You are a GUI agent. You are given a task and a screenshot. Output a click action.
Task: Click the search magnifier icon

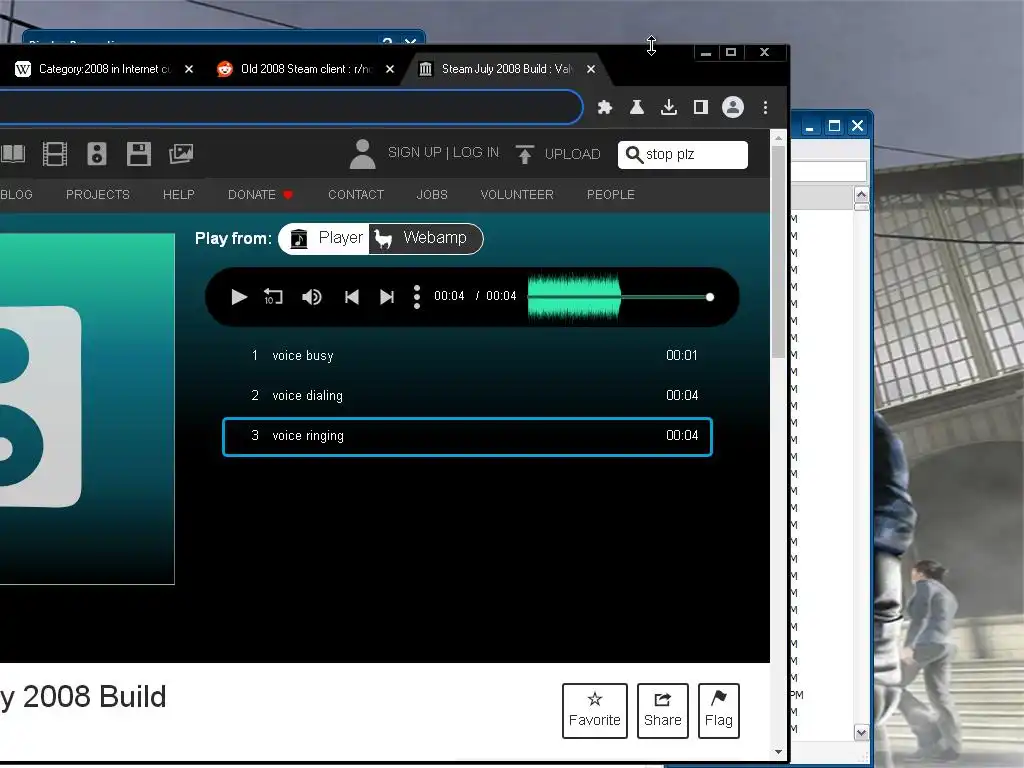pyautogui.click(x=634, y=155)
